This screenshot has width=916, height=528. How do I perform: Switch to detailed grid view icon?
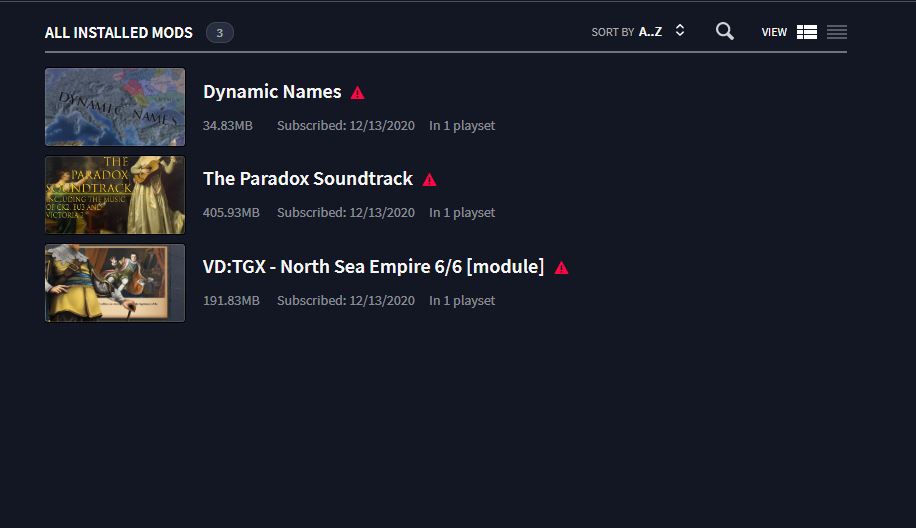click(807, 32)
